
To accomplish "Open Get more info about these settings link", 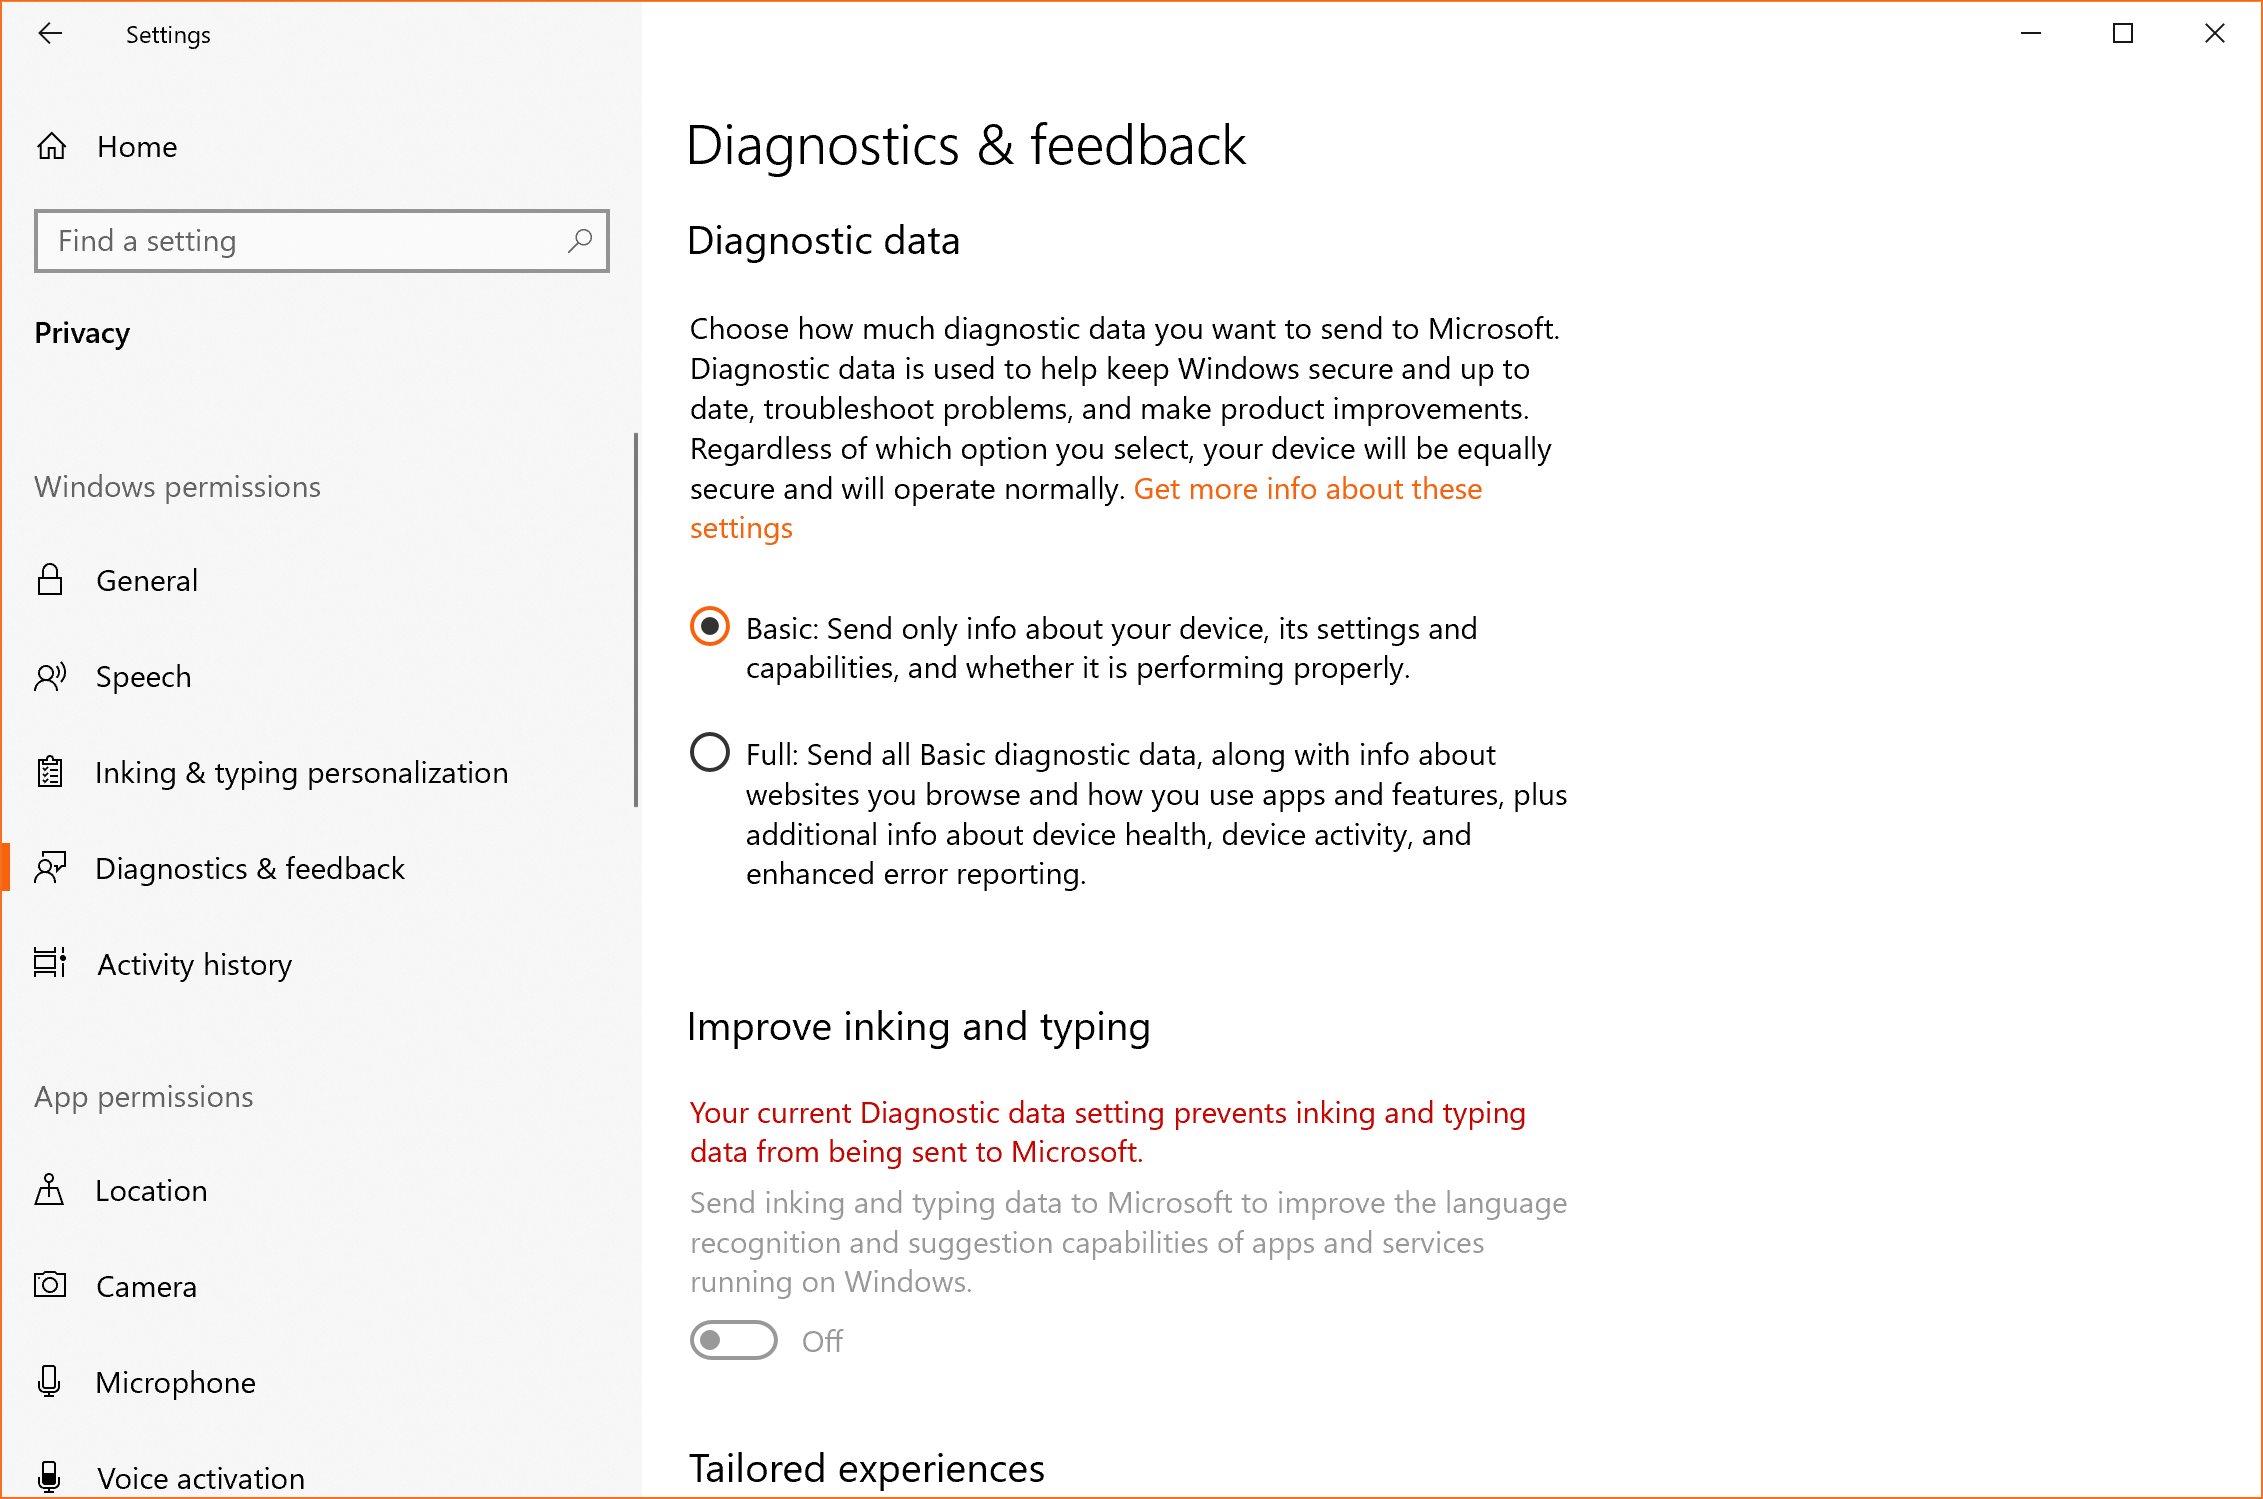I will (x=1086, y=508).
